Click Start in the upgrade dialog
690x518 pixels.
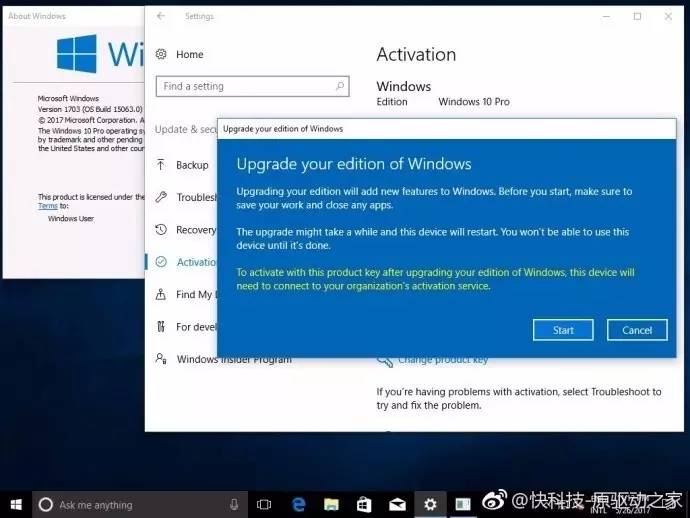[563, 330]
